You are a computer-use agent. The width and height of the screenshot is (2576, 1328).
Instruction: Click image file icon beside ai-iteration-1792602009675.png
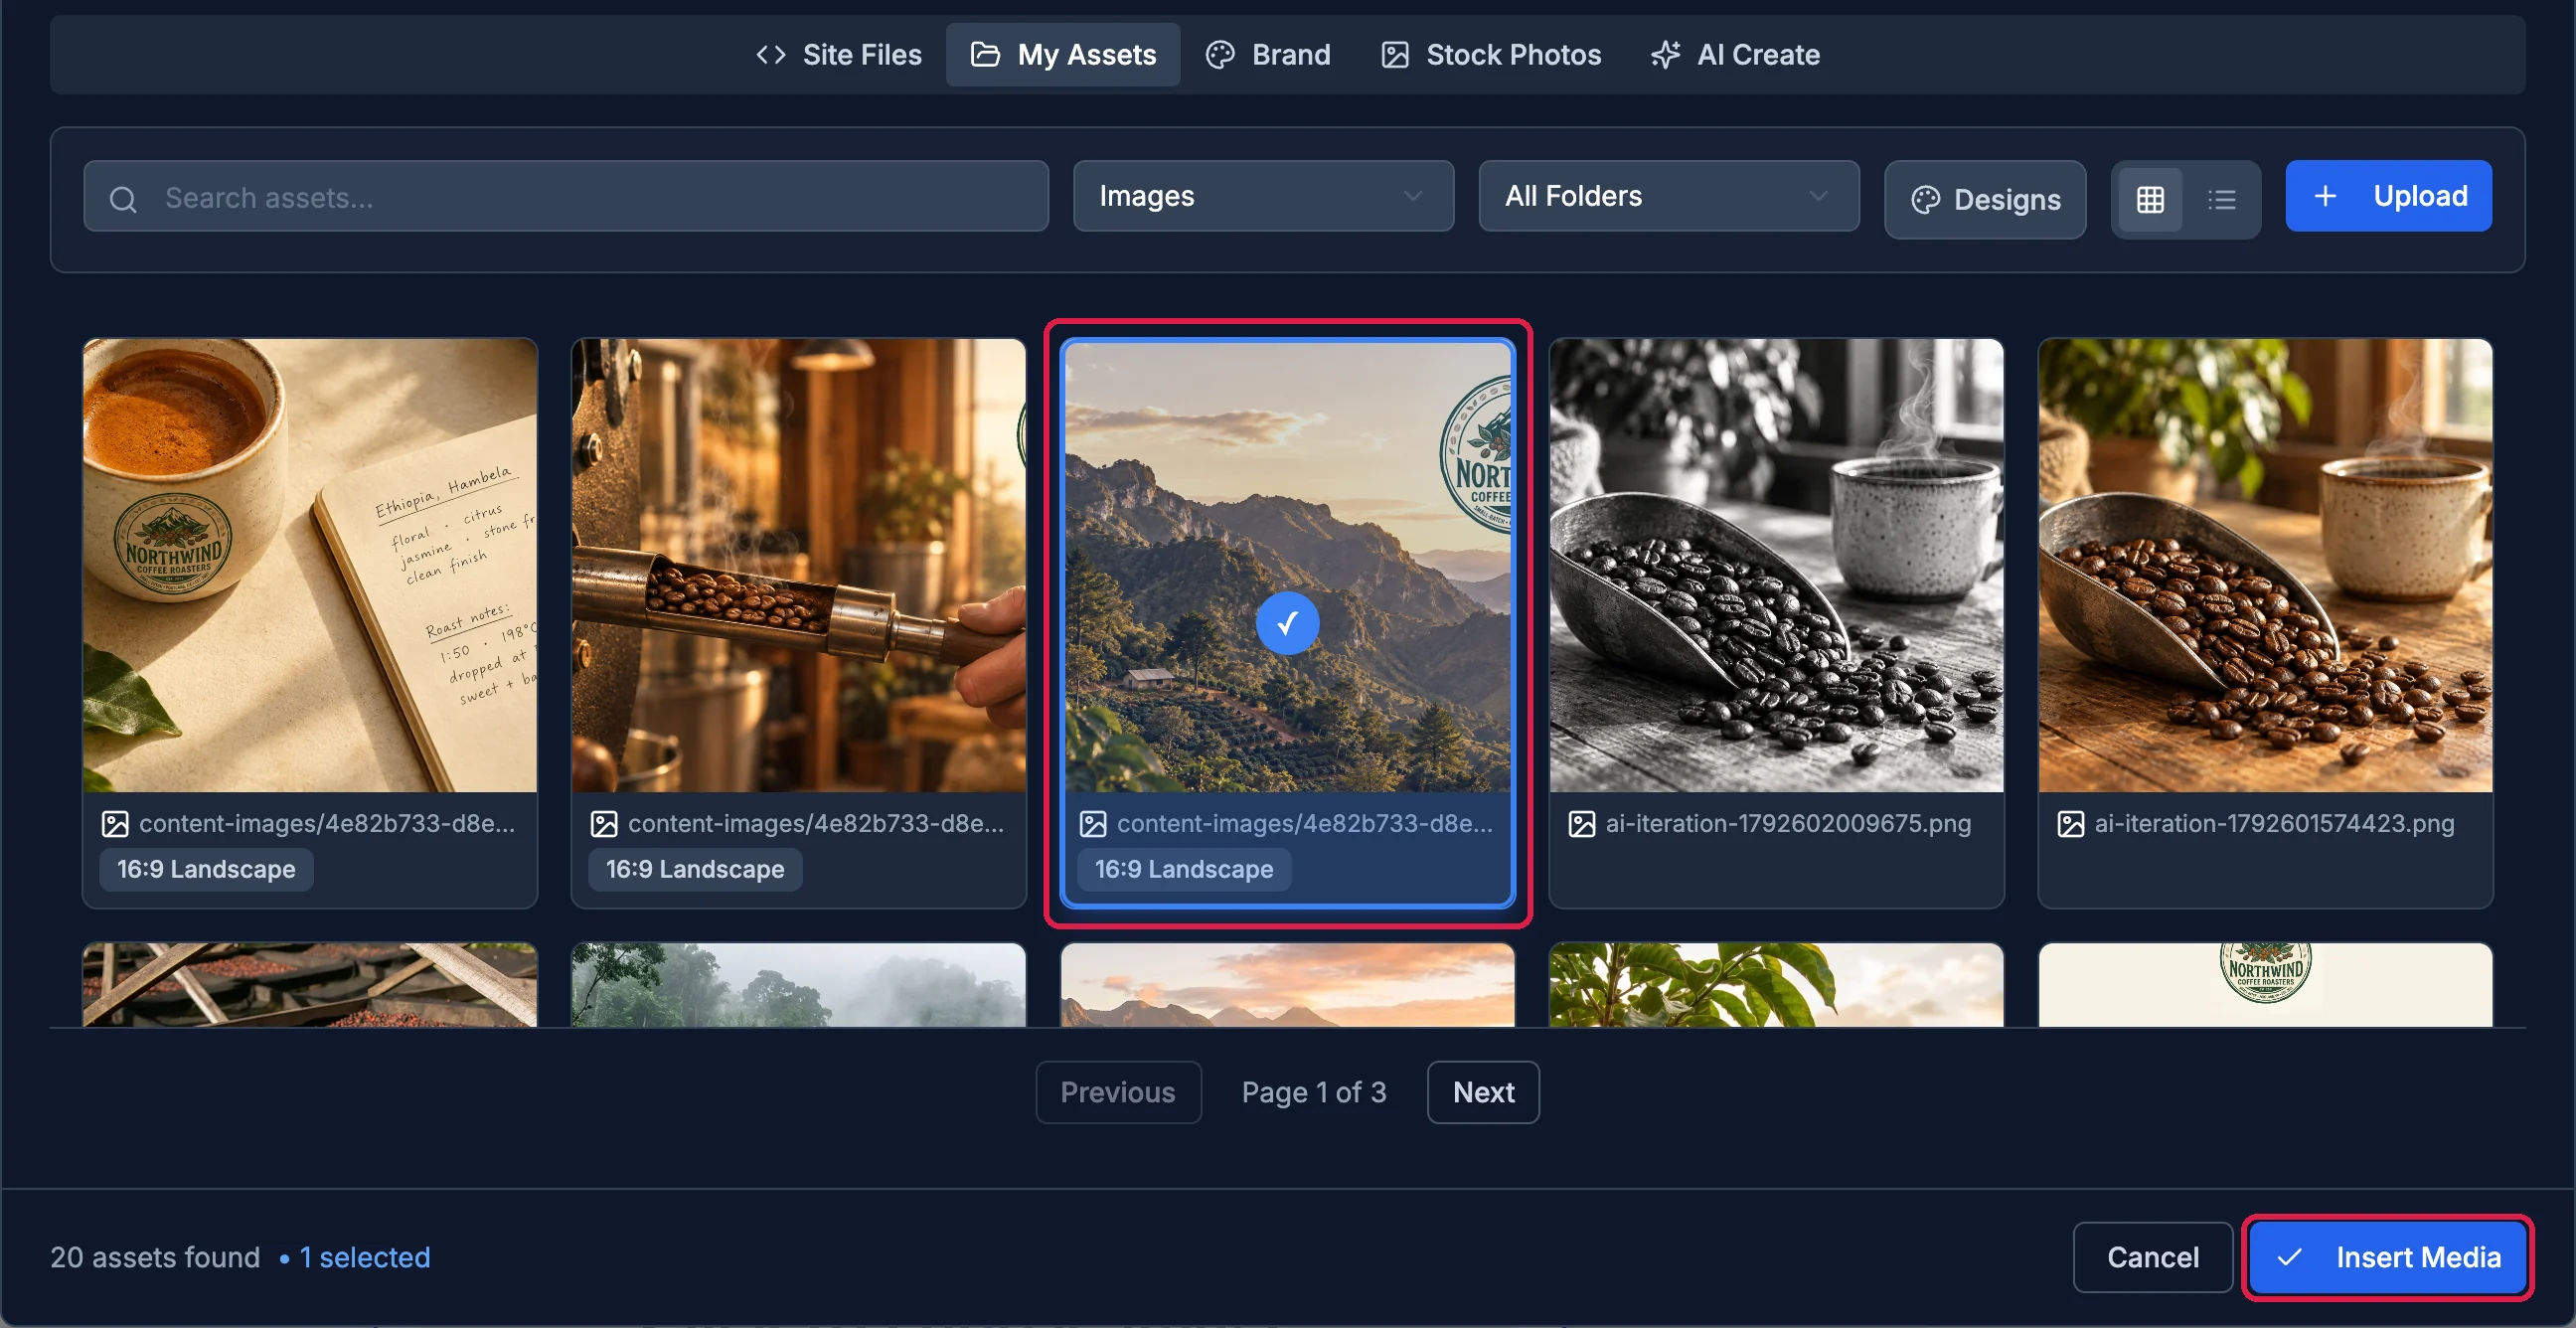[x=1581, y=824]
